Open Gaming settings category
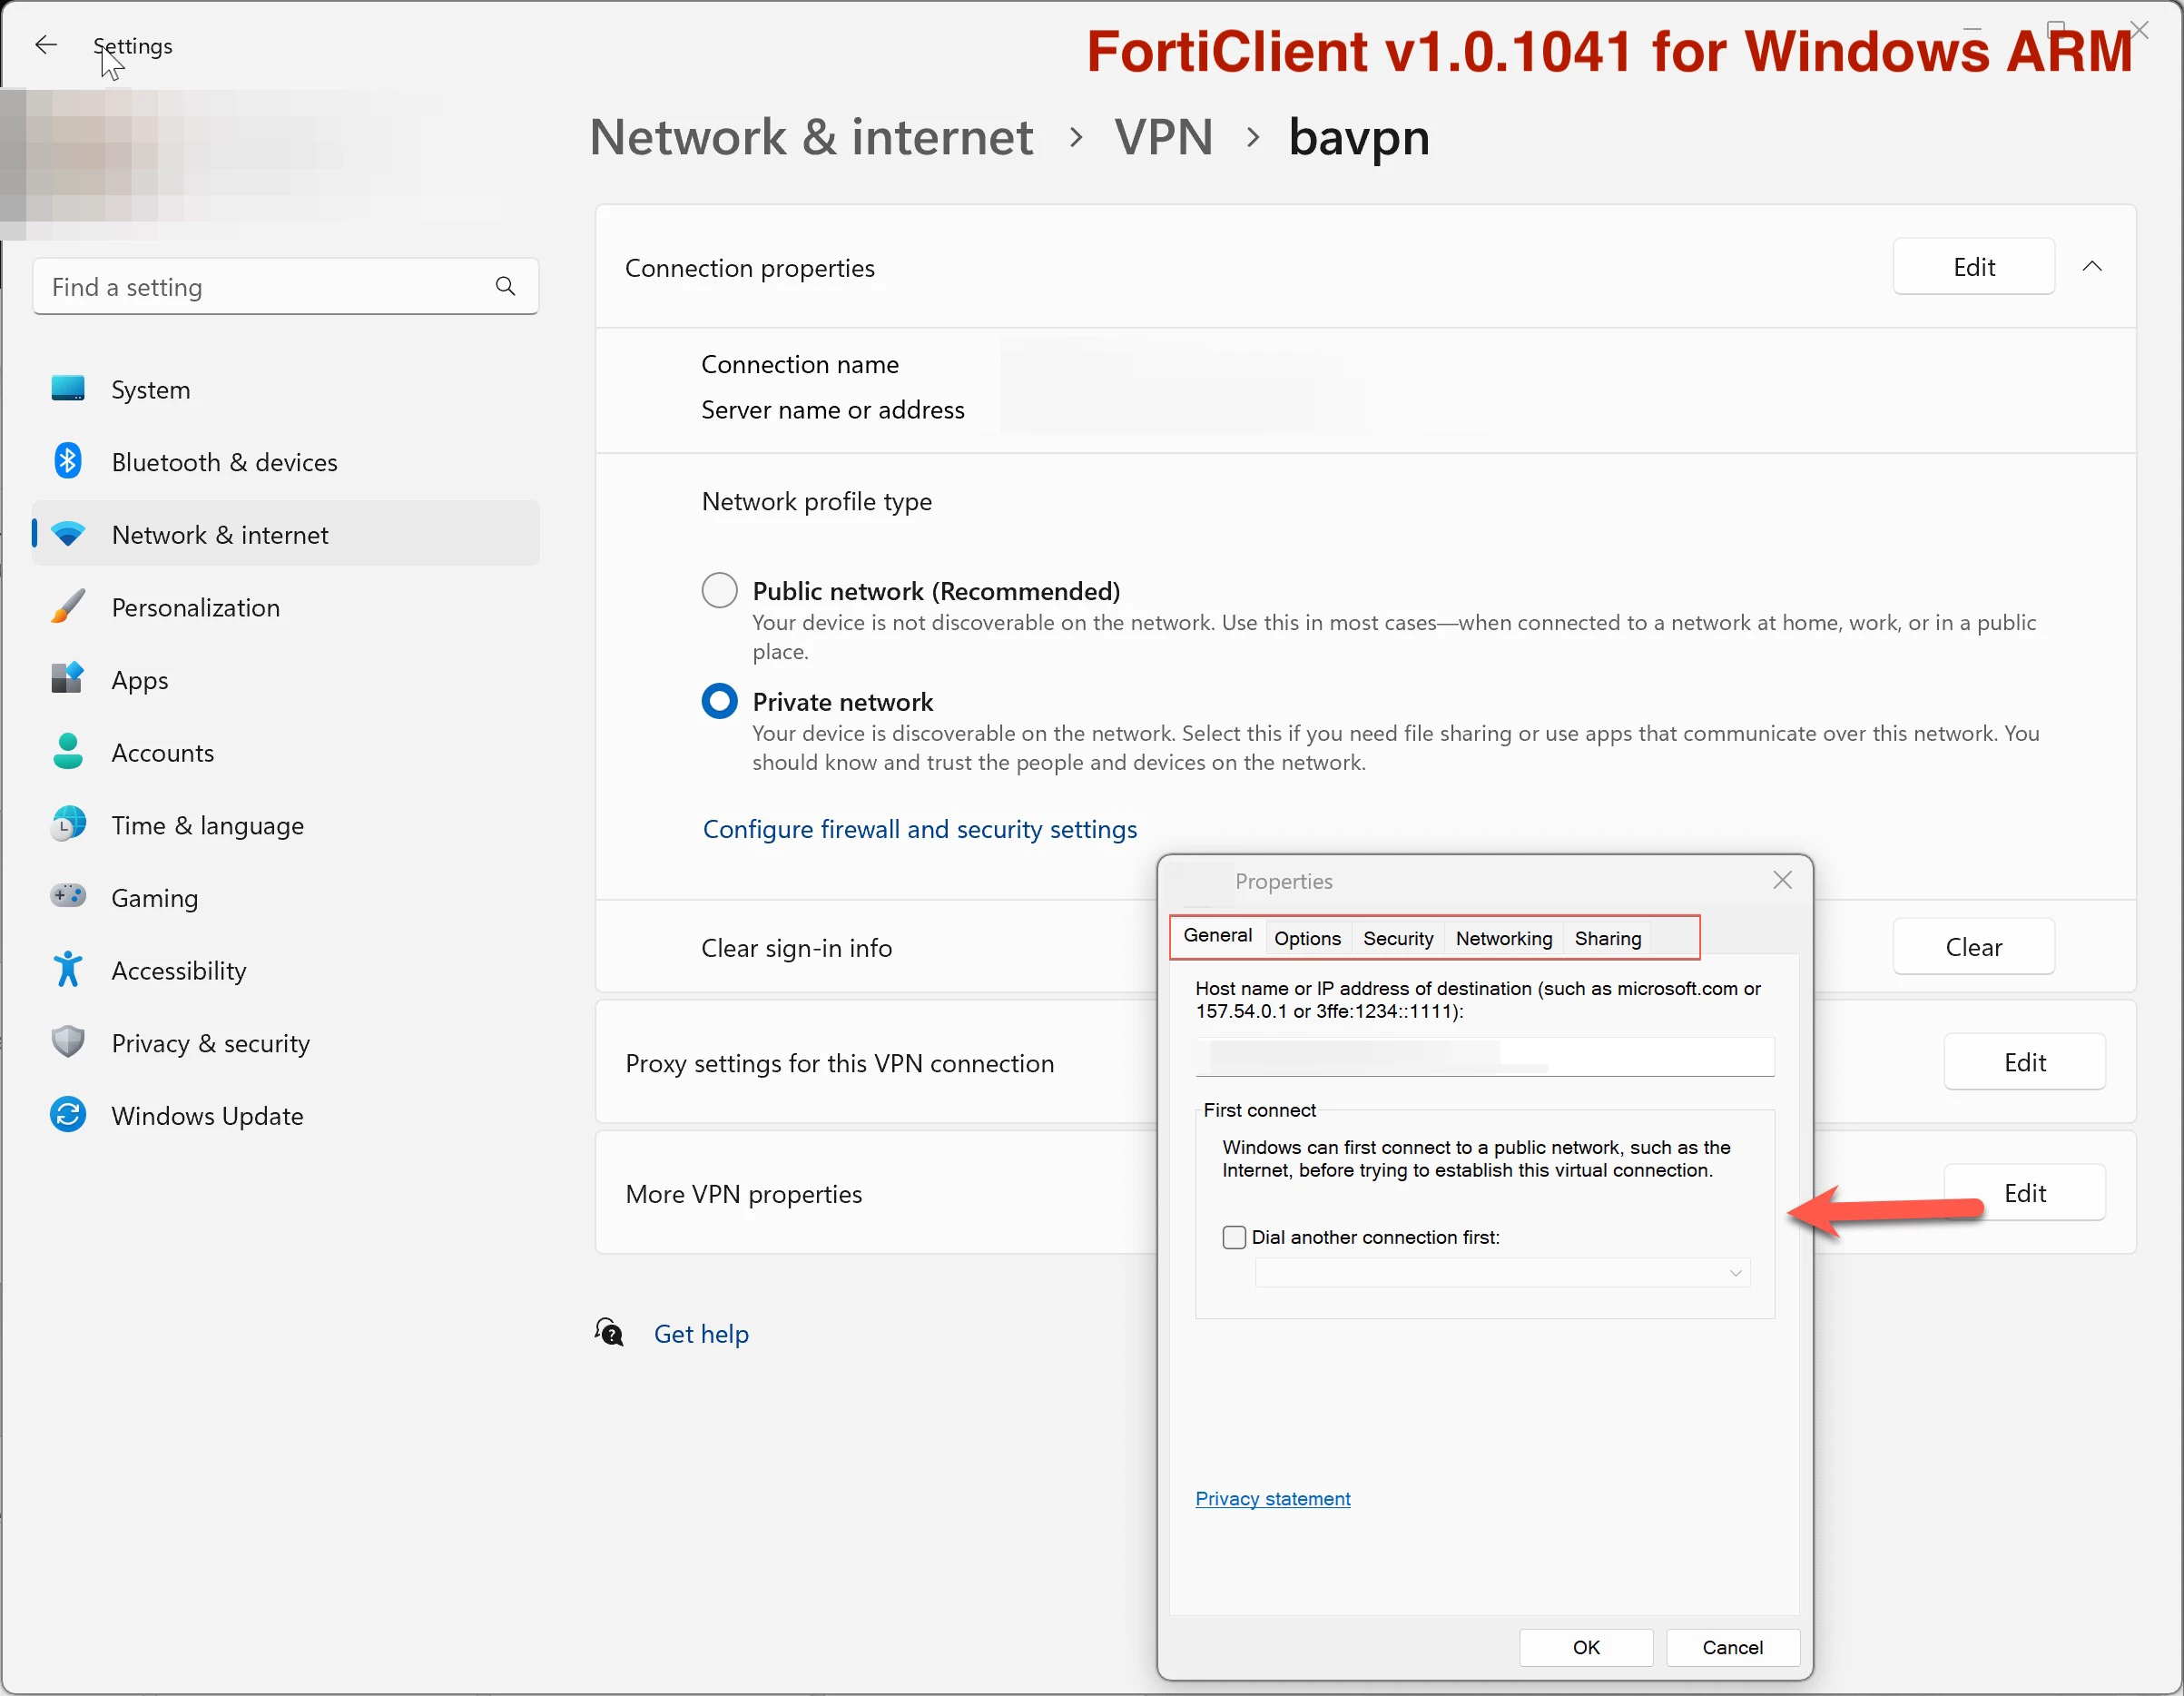This screenshot has width=2184, height=1696. 286,897
